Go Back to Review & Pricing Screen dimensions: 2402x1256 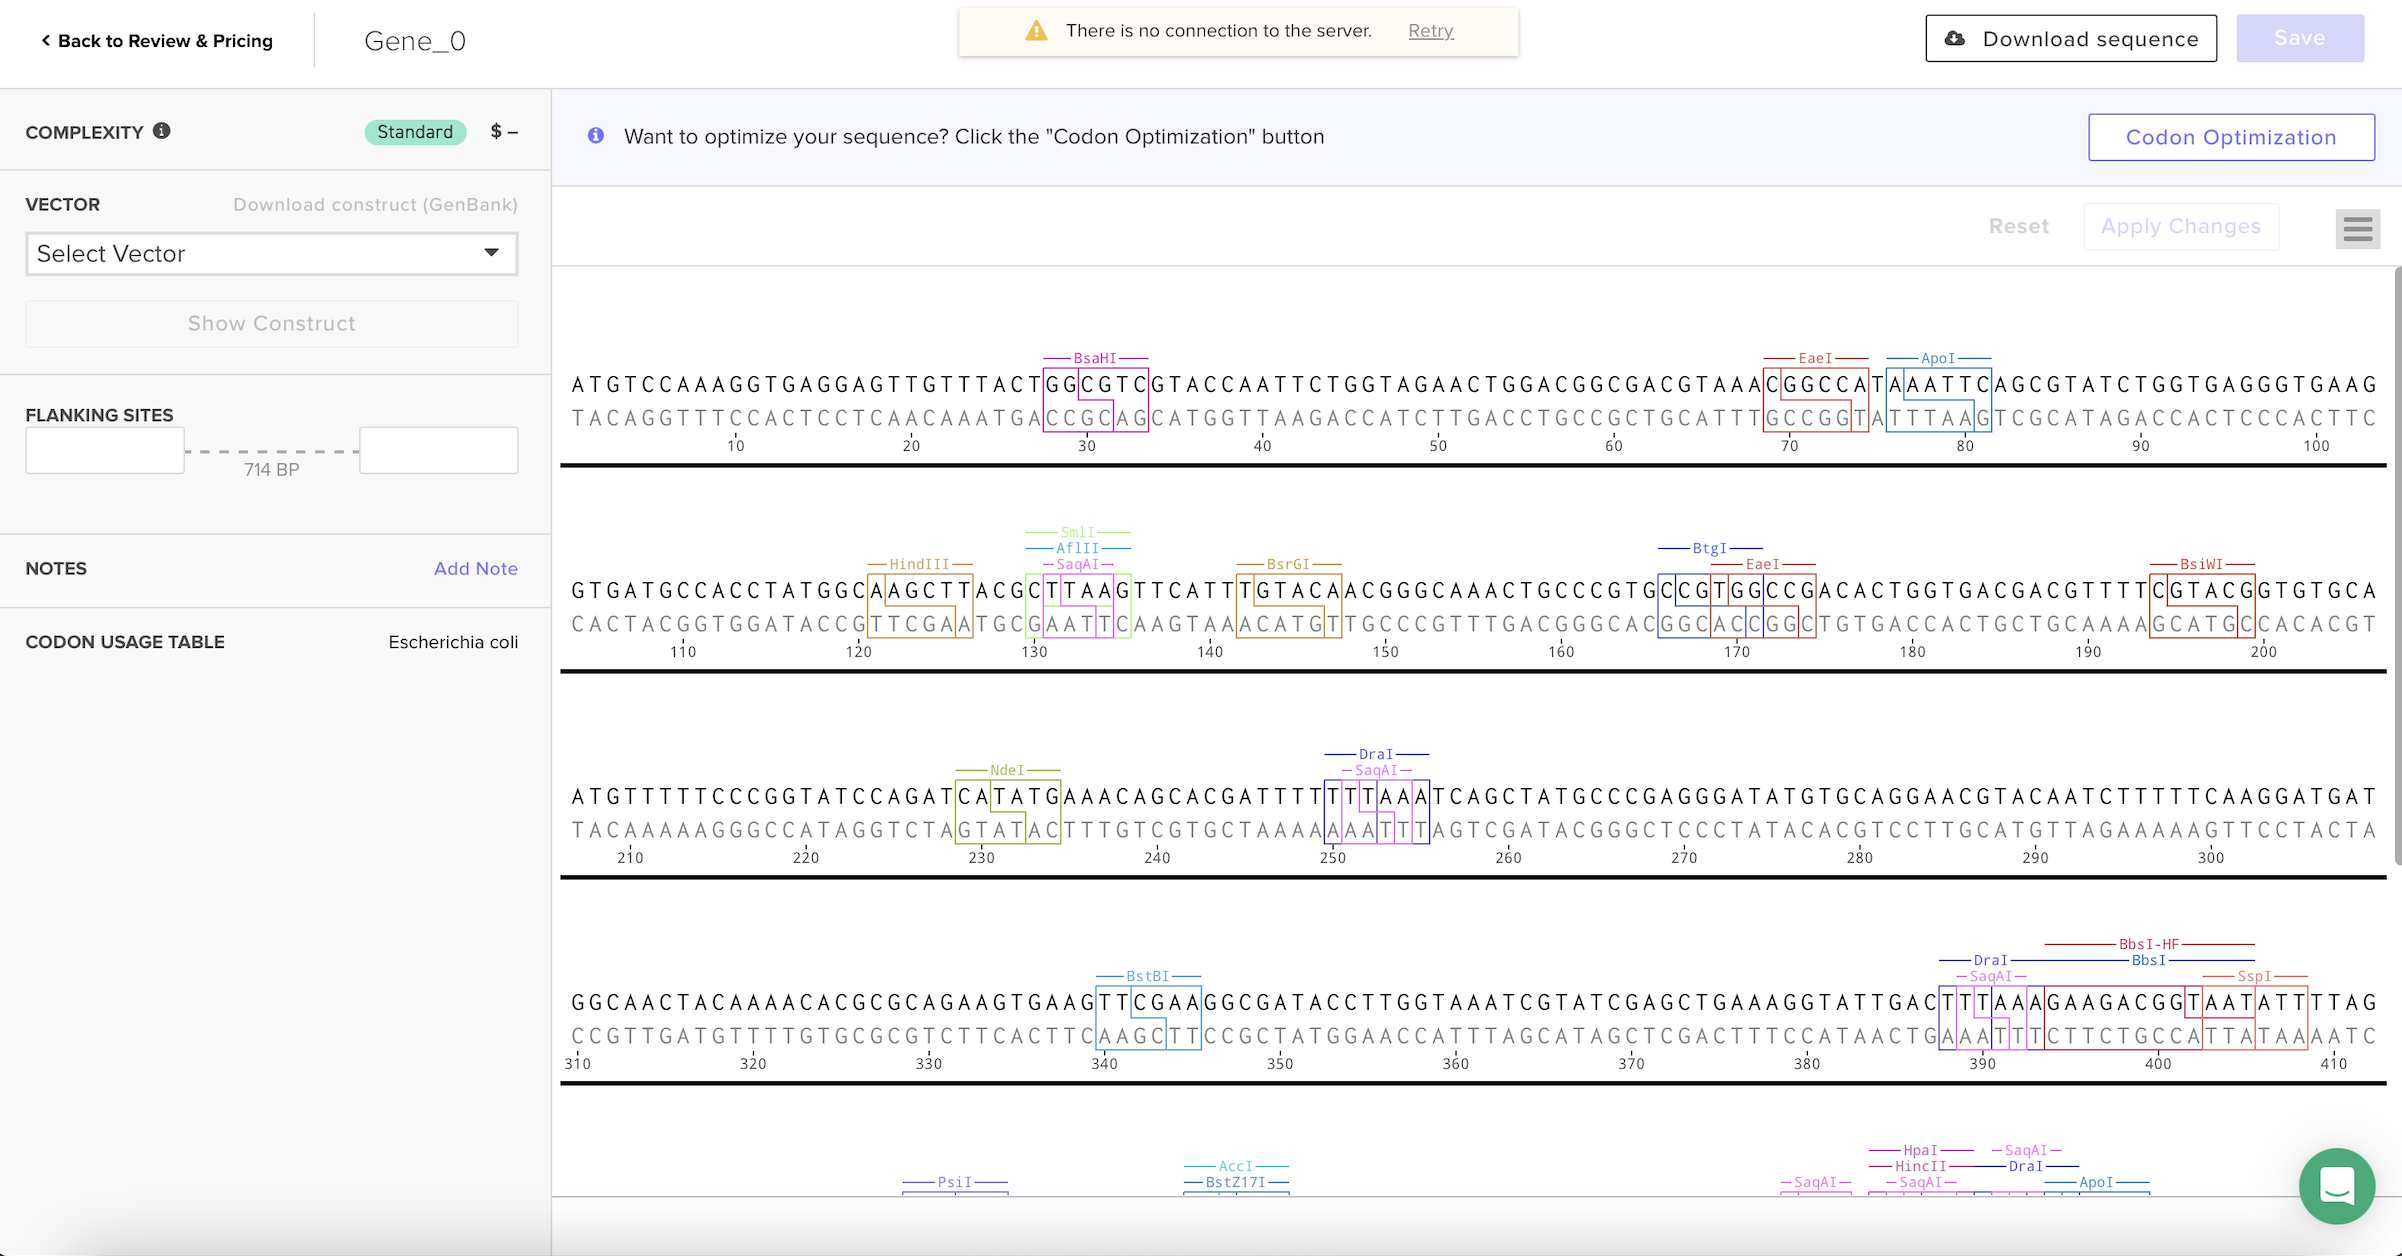pyautogui.click(x=165, y=40)
